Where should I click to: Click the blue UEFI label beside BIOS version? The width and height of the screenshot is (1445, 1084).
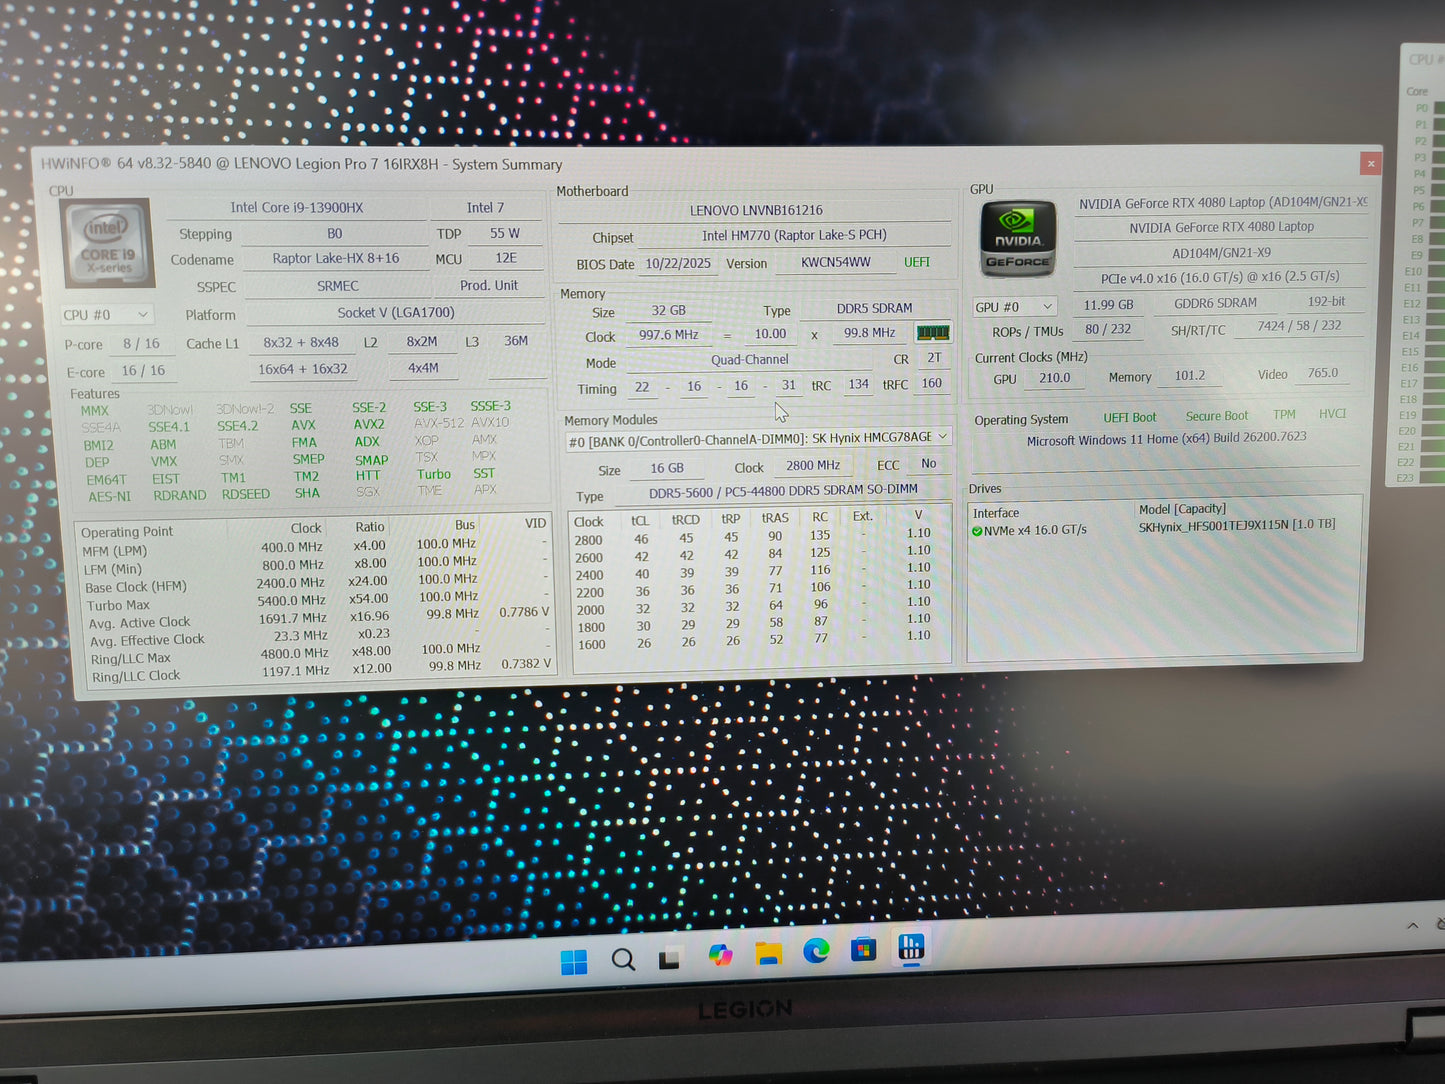point(916,262)
